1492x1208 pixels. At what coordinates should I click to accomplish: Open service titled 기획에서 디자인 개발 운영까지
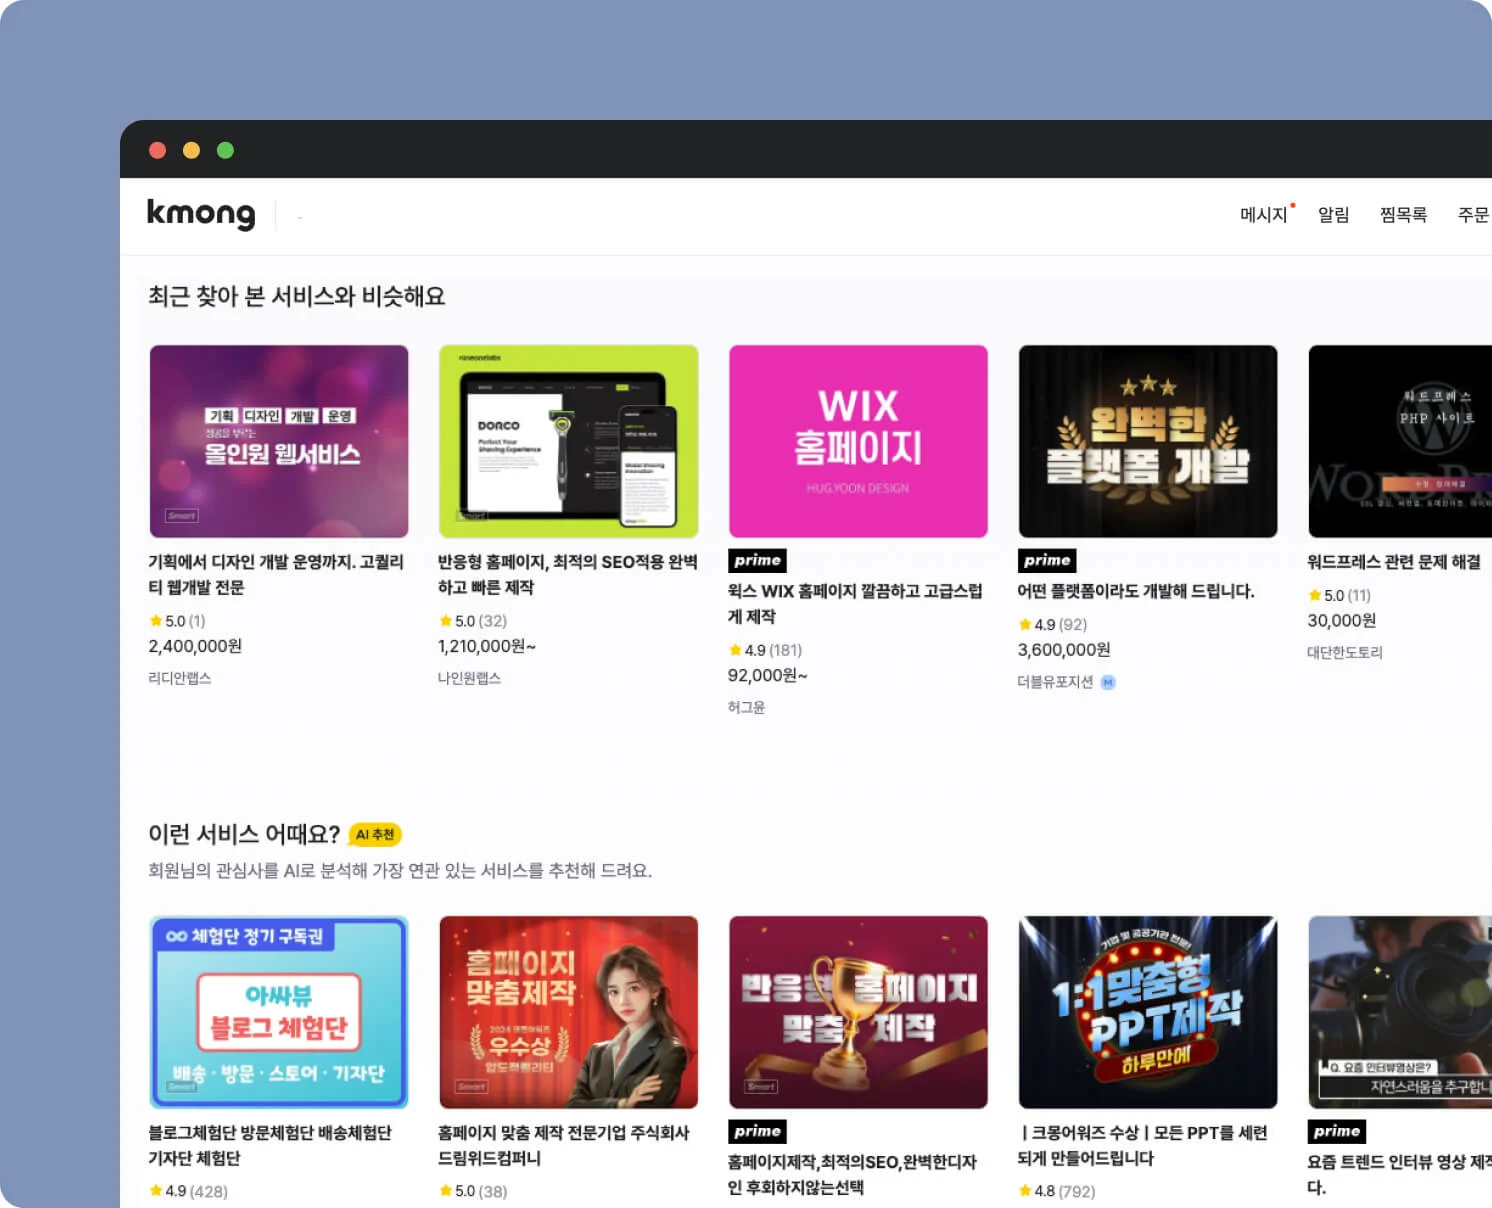pos(277,575)
